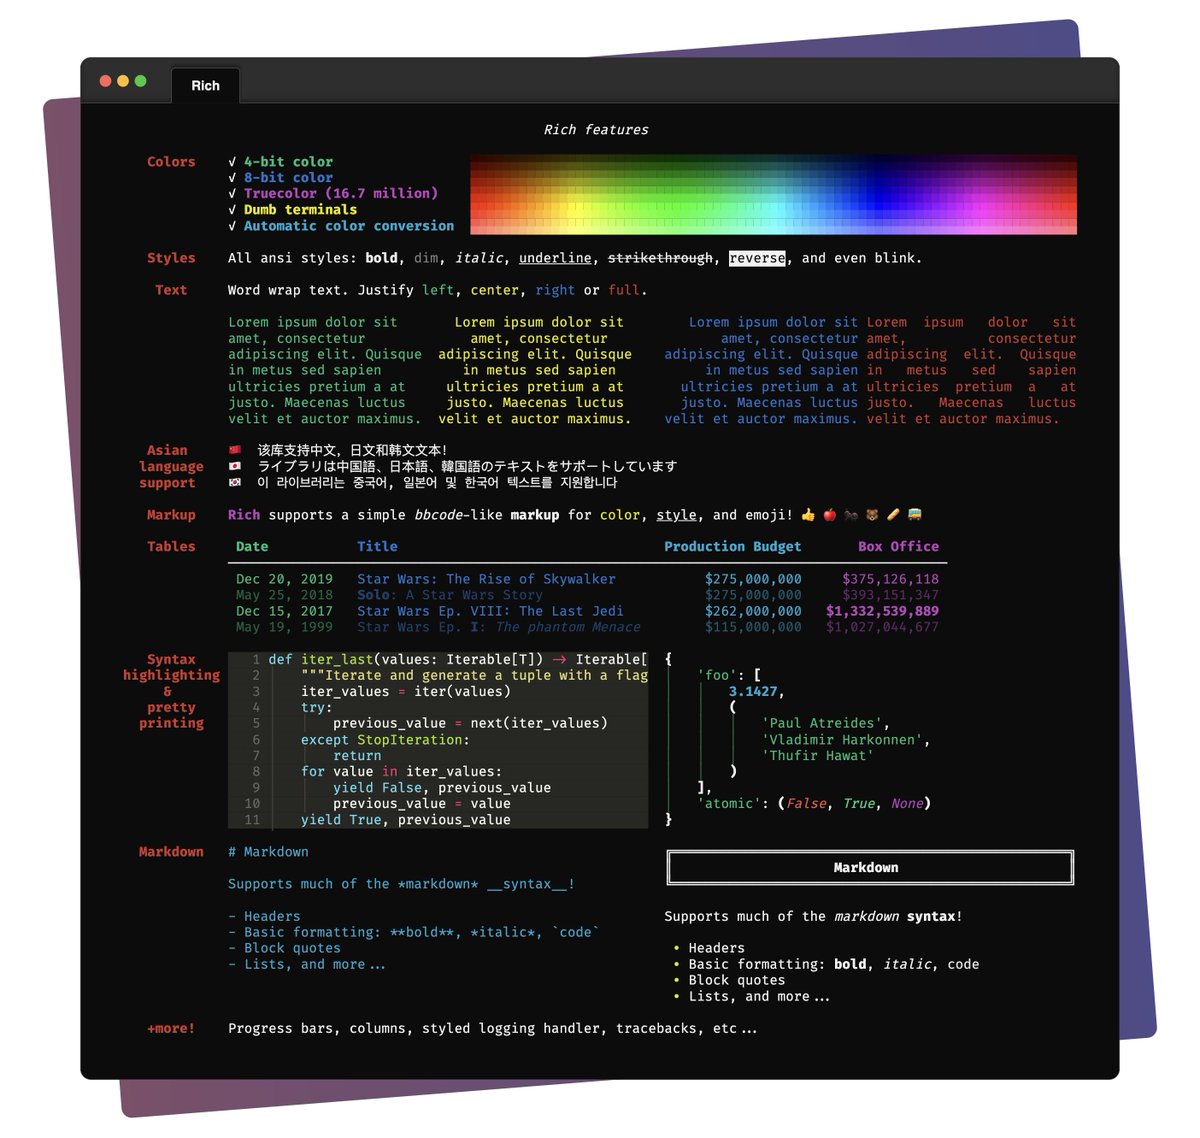Click the South Korea flag emoji
The width and height of the screenshot is (1200, 1138).
click(235, 483)
